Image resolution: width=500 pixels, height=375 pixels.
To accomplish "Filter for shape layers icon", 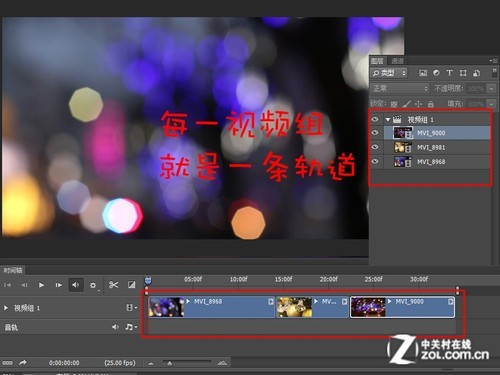I will pyautogui.click(x=463, y=73).
